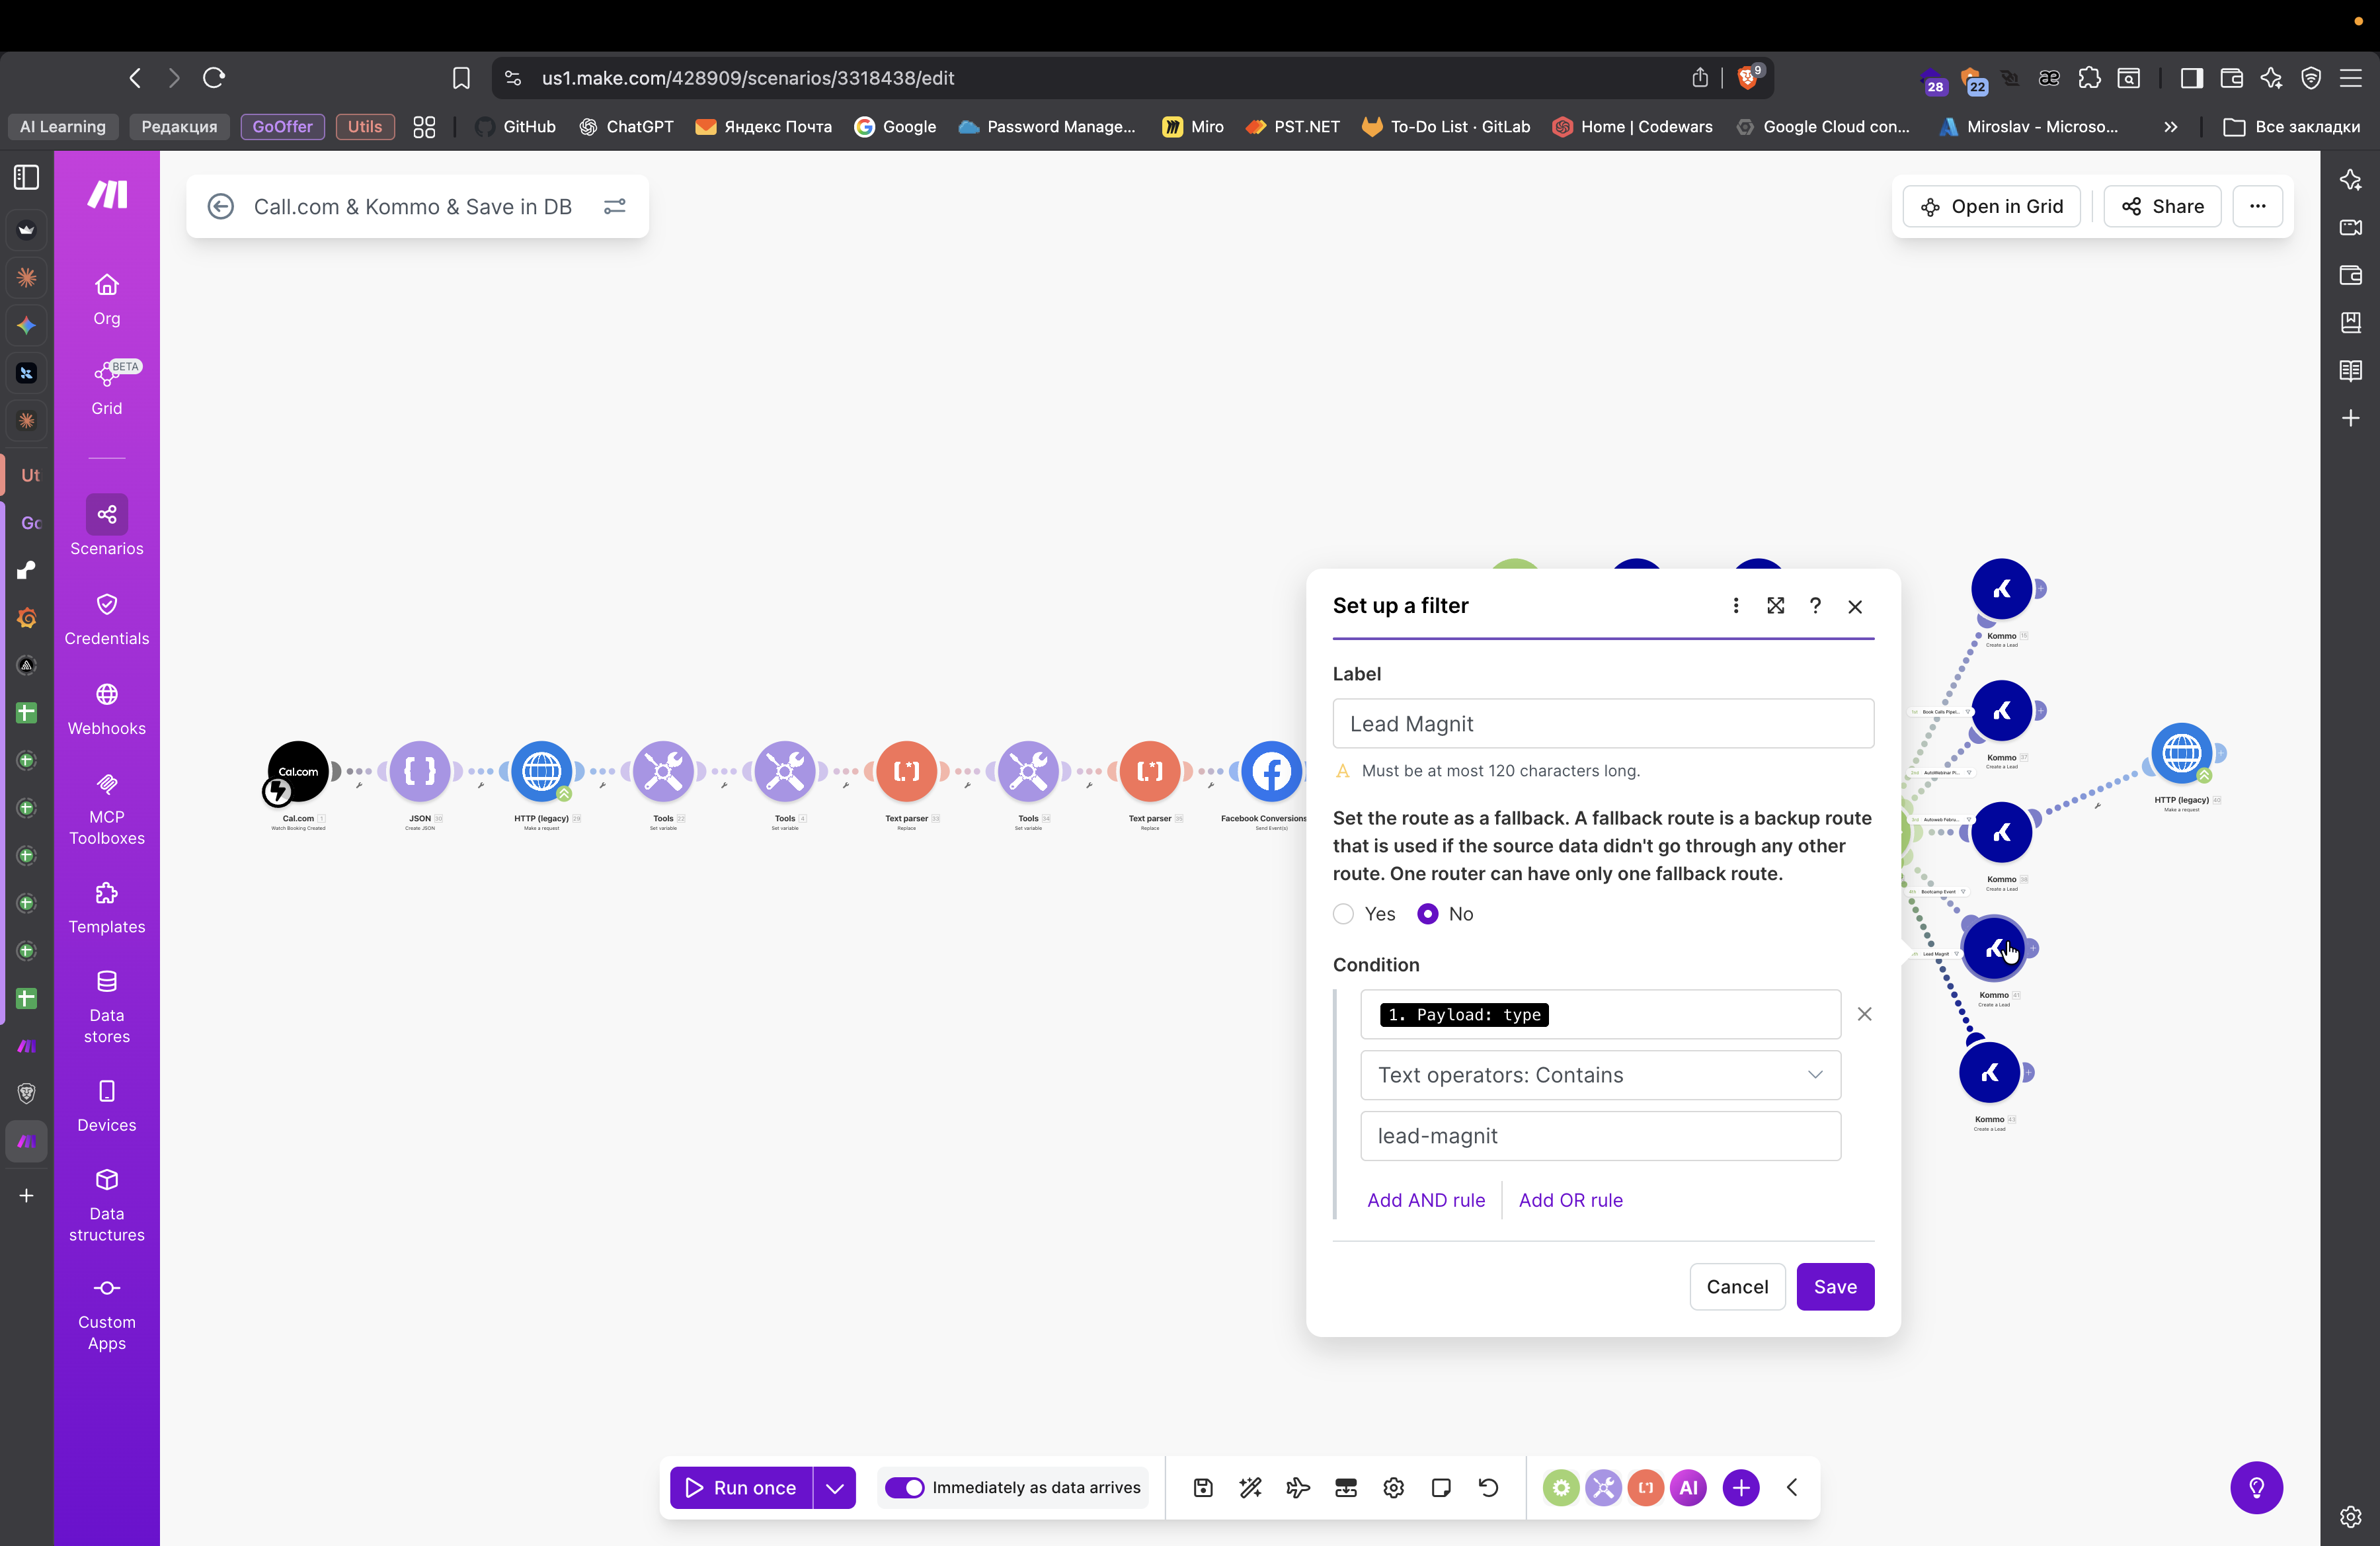This screenshot has height=1546, width=2380.
Task: Open scenario settings gear in bottom toolbar
Action: click(1393, 1487)
